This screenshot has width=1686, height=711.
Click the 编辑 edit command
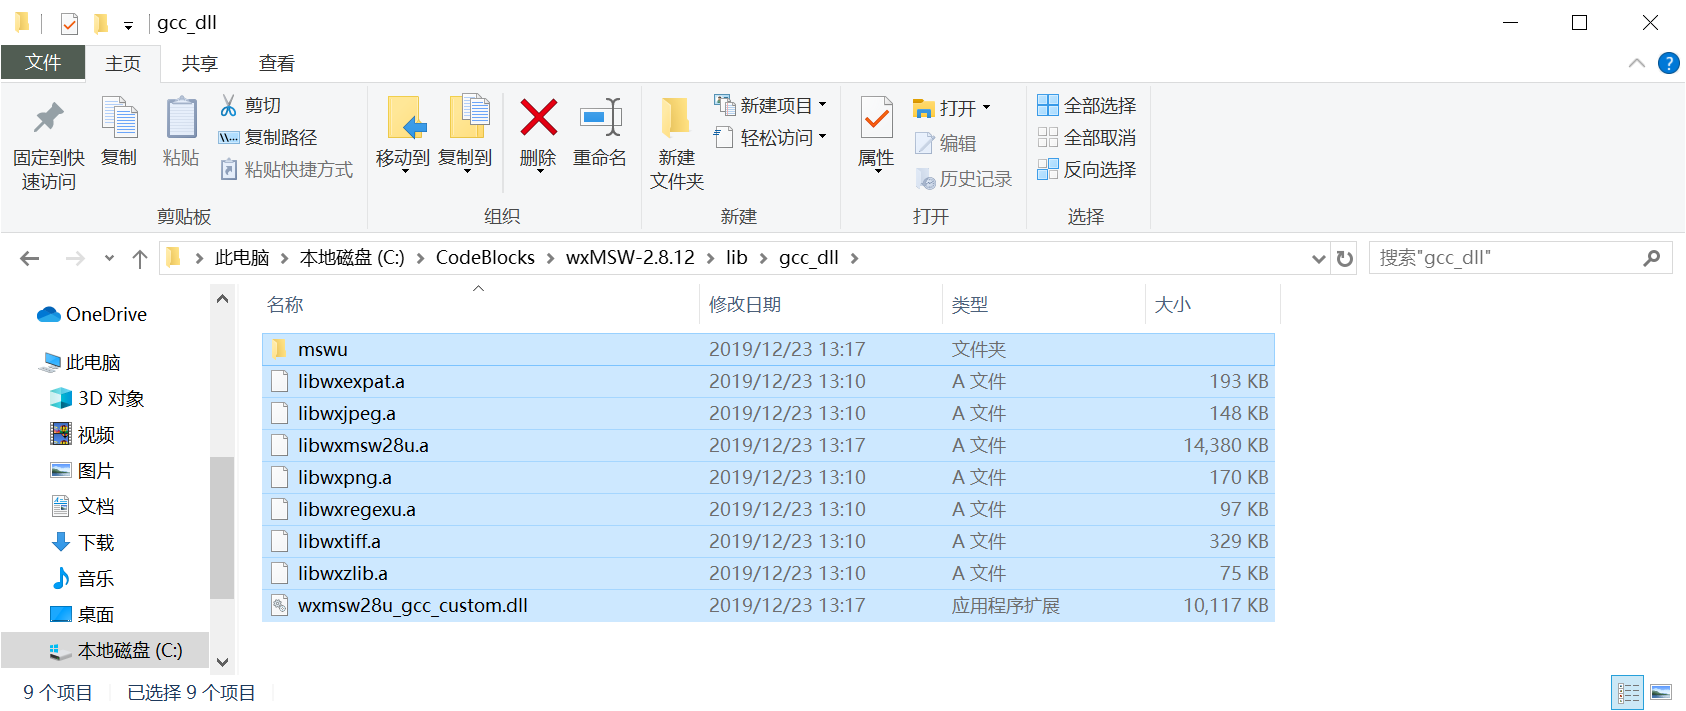(x=945, y=143)
